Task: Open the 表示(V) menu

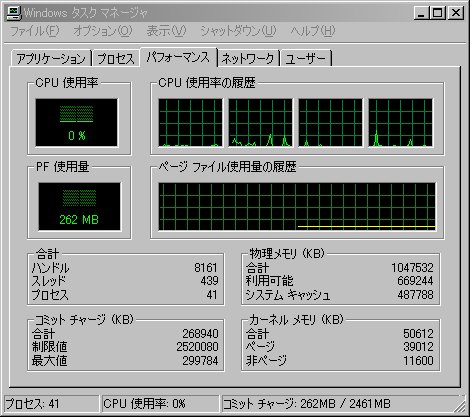Action: point(166,31)
